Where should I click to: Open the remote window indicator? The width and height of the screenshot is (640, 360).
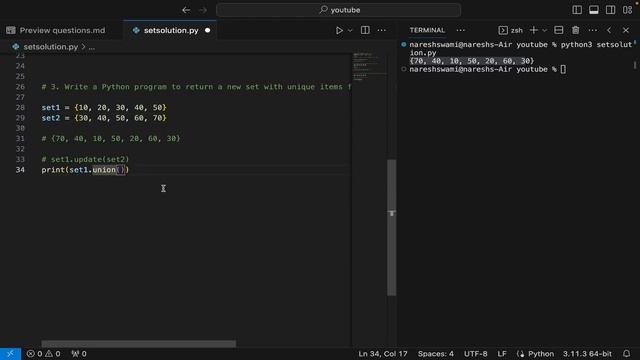tap(10, 353)
